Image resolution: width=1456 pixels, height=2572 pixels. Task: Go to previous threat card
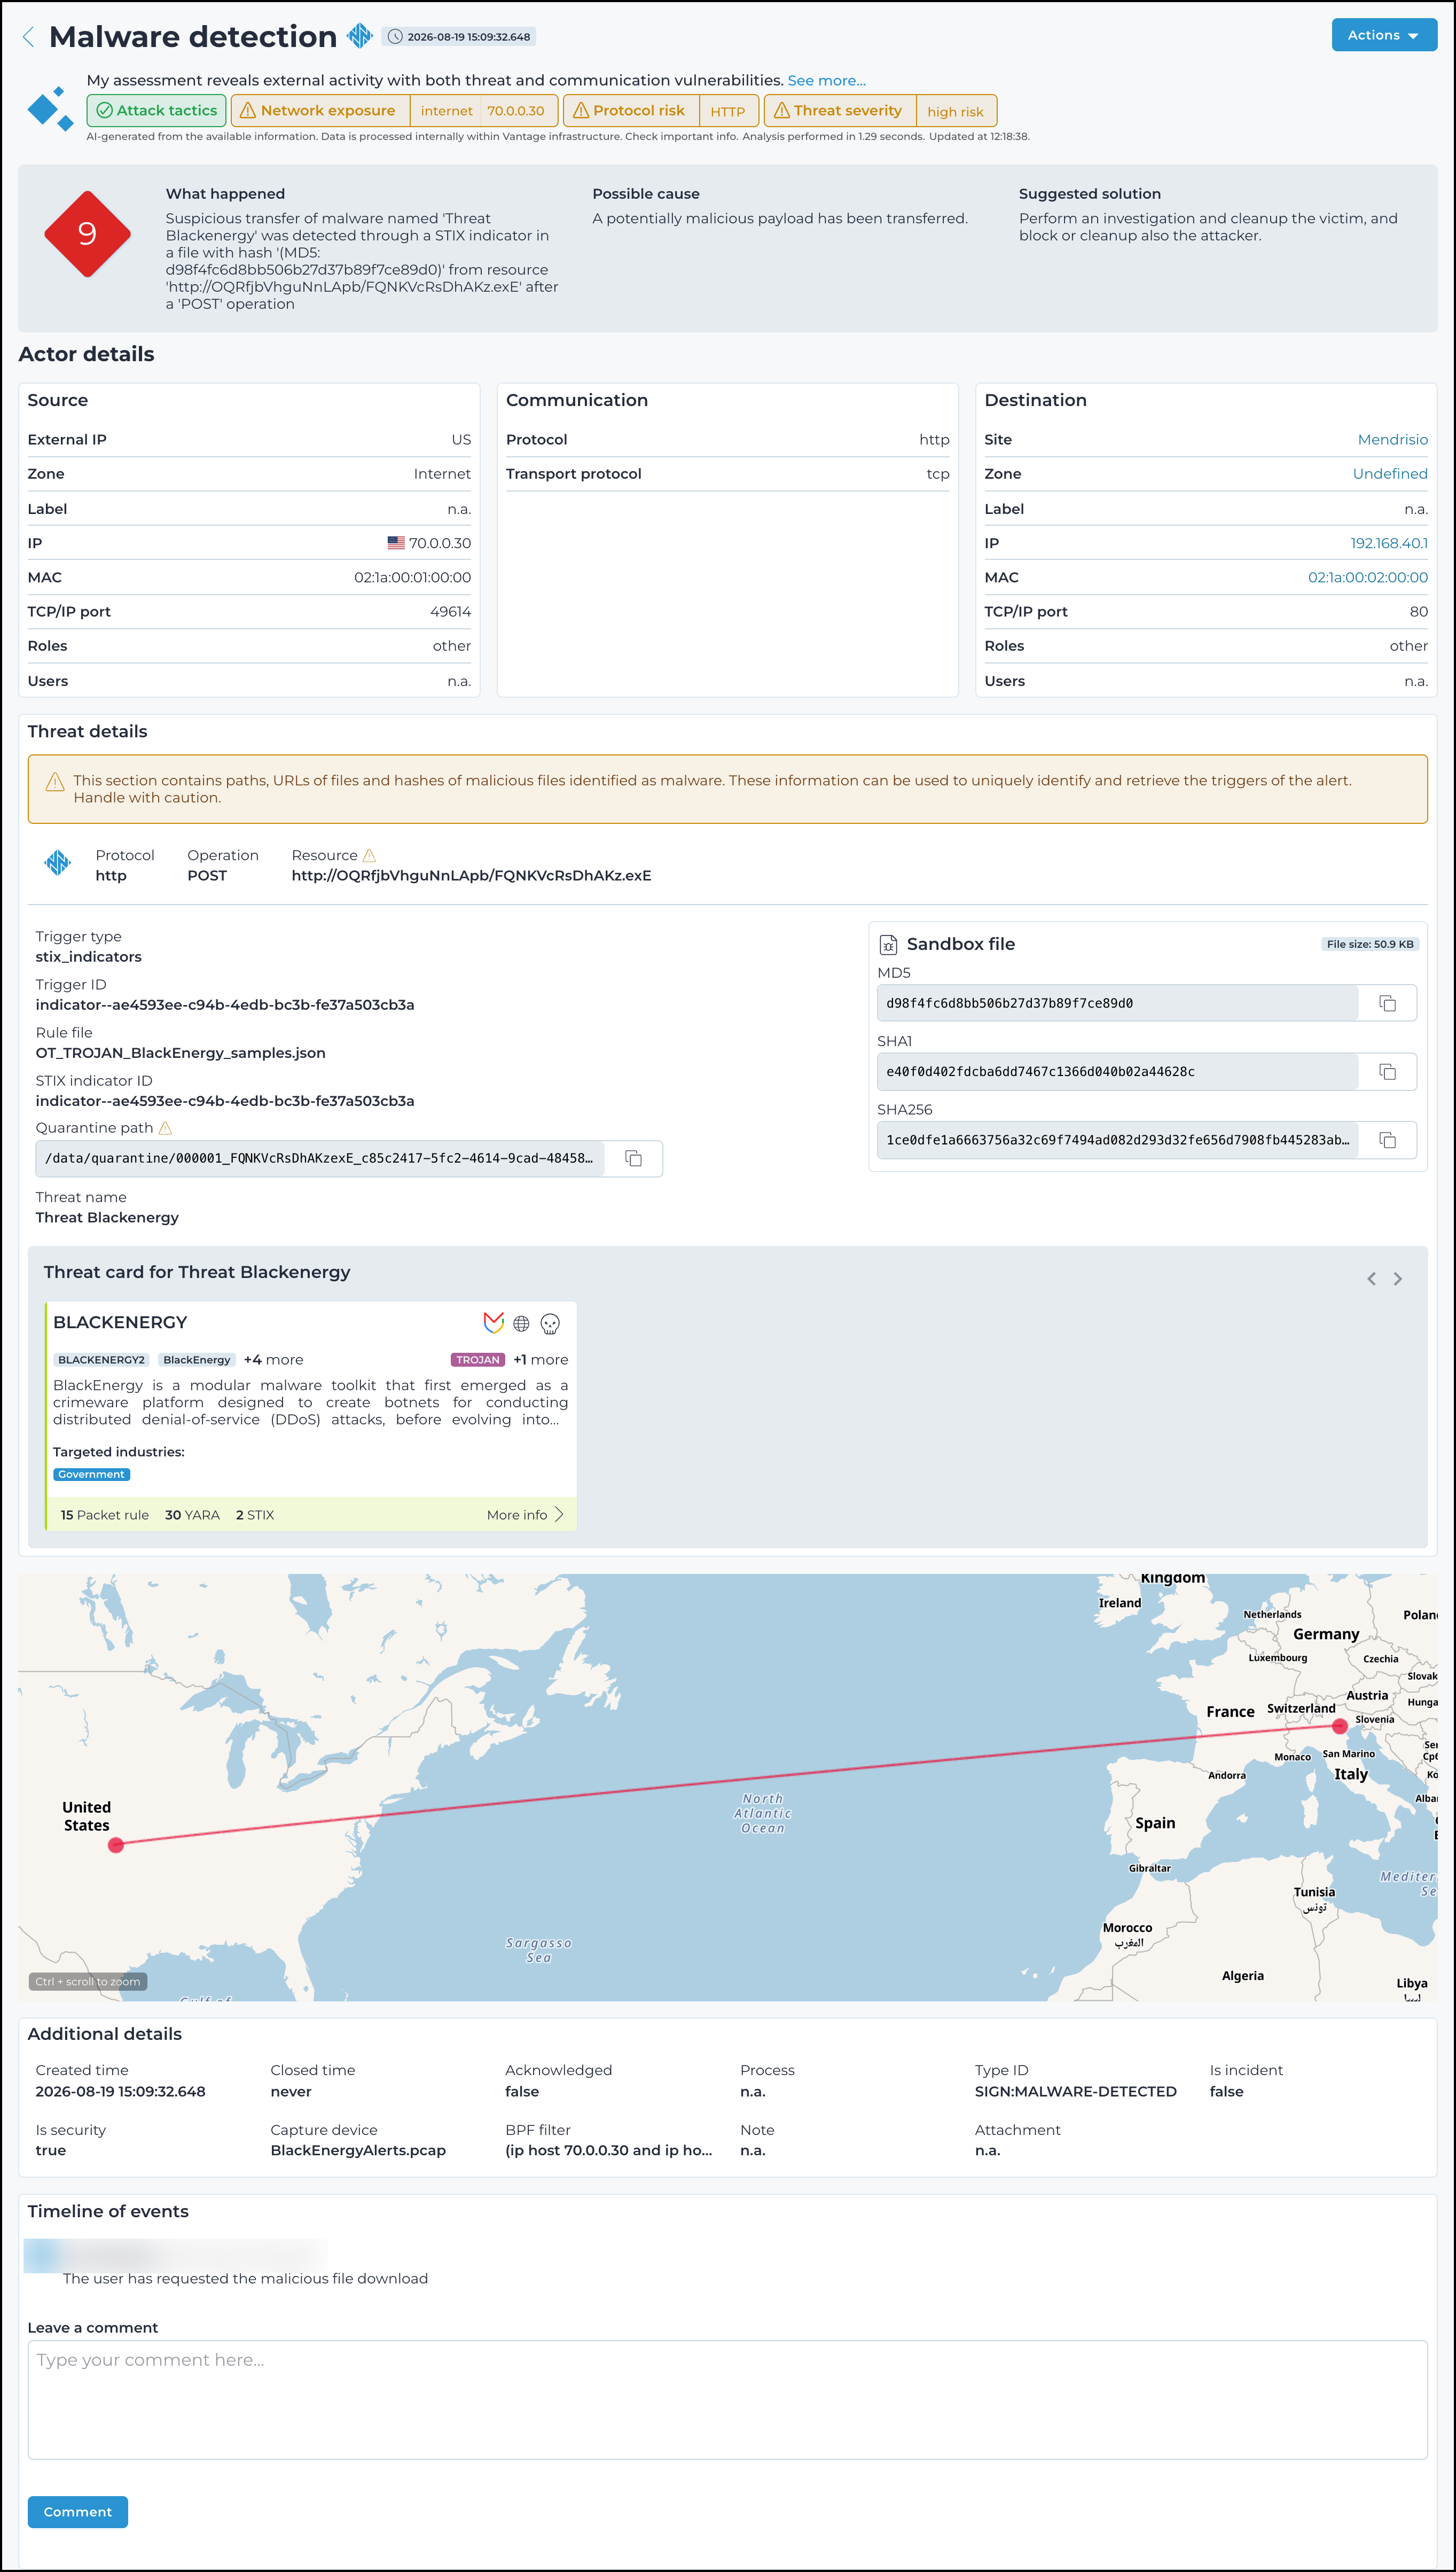coord(1371,1278)
